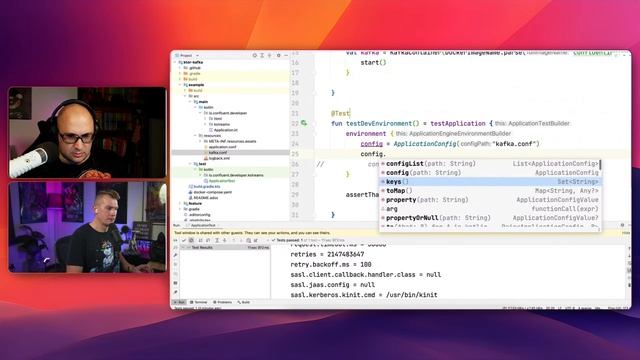The width and height of the screenshot is (640, 360).
Task: Collapse the resources folder
Action: coord(195,136)
